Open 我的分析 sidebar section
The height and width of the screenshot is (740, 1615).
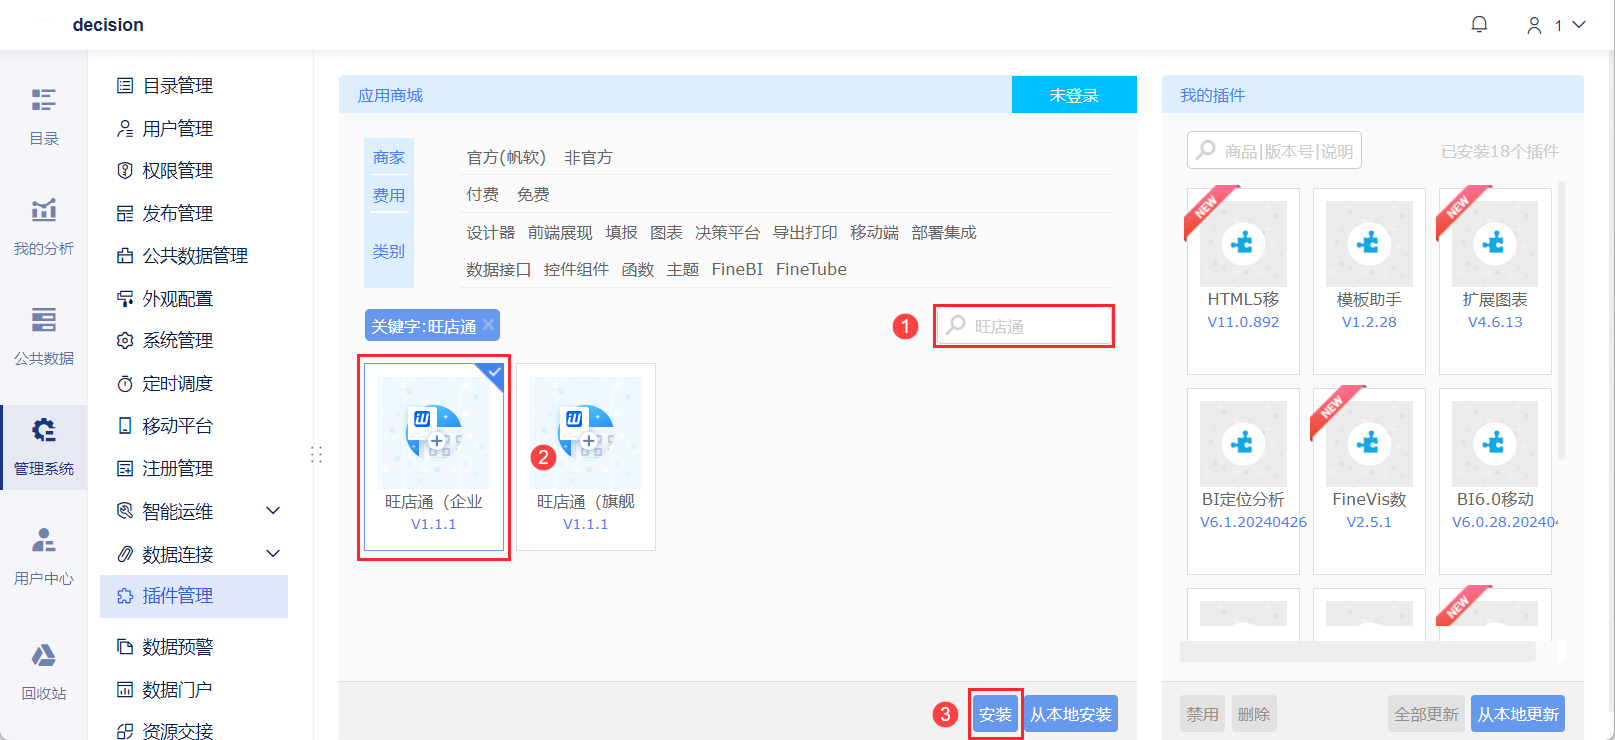pos(44,227)
